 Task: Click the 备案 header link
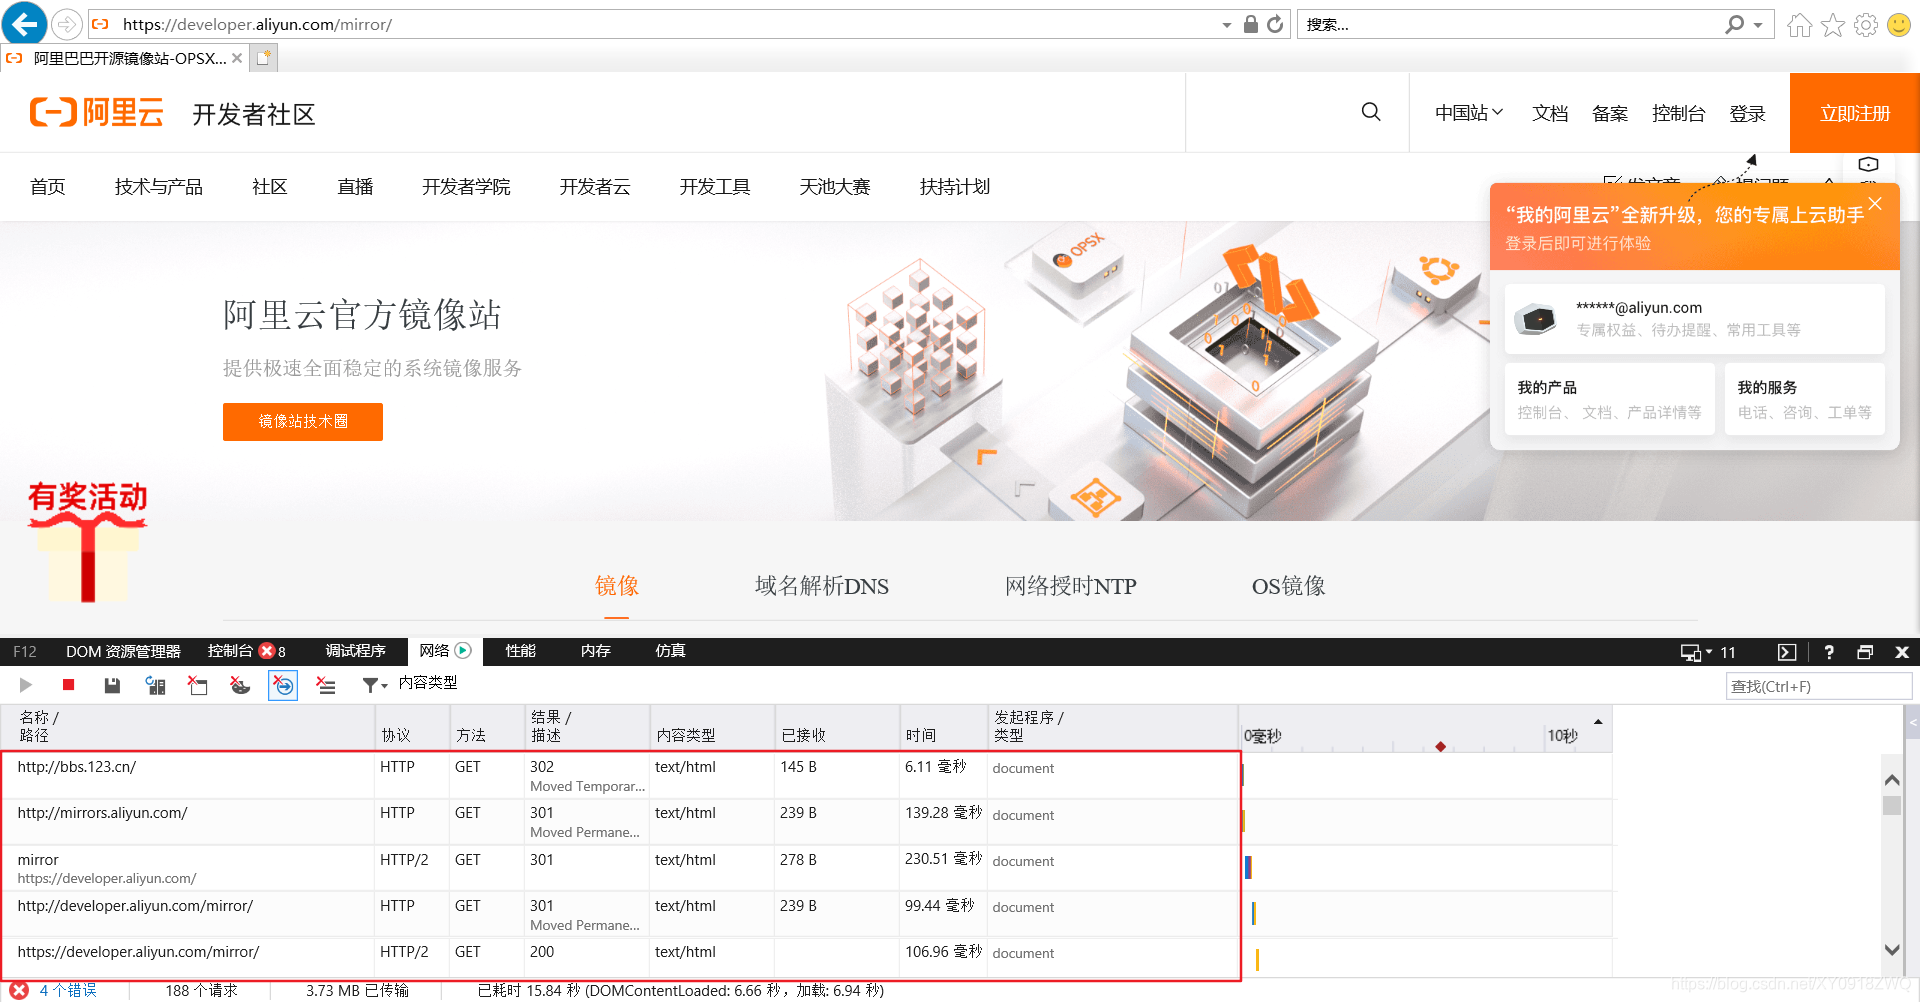click(x=1610, y=114)
